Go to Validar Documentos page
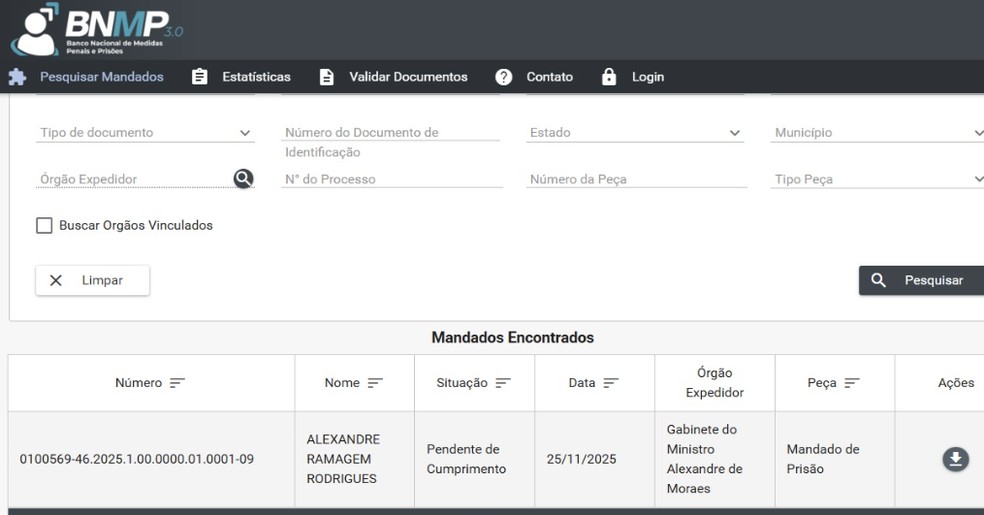Viewport: 984px width, 515px height. pos(408,77)
